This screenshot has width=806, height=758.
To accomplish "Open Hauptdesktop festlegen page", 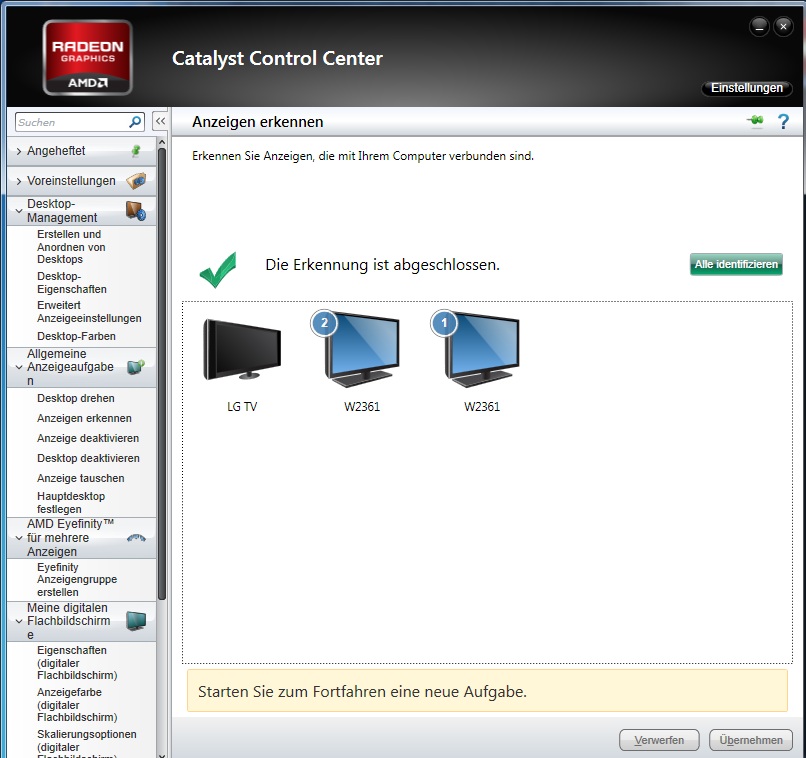I will (71, 503).
